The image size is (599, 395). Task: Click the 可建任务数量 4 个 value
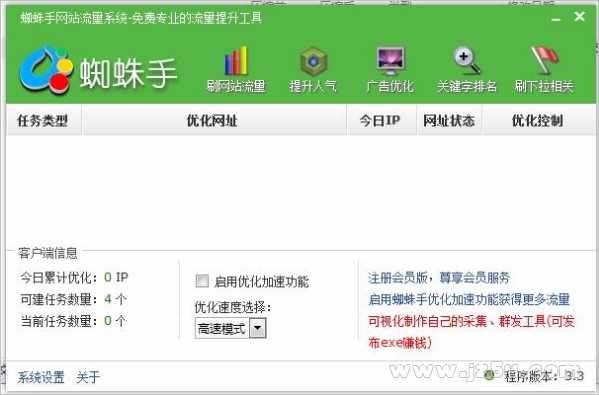pyautogui.click(x=115, y=299)
